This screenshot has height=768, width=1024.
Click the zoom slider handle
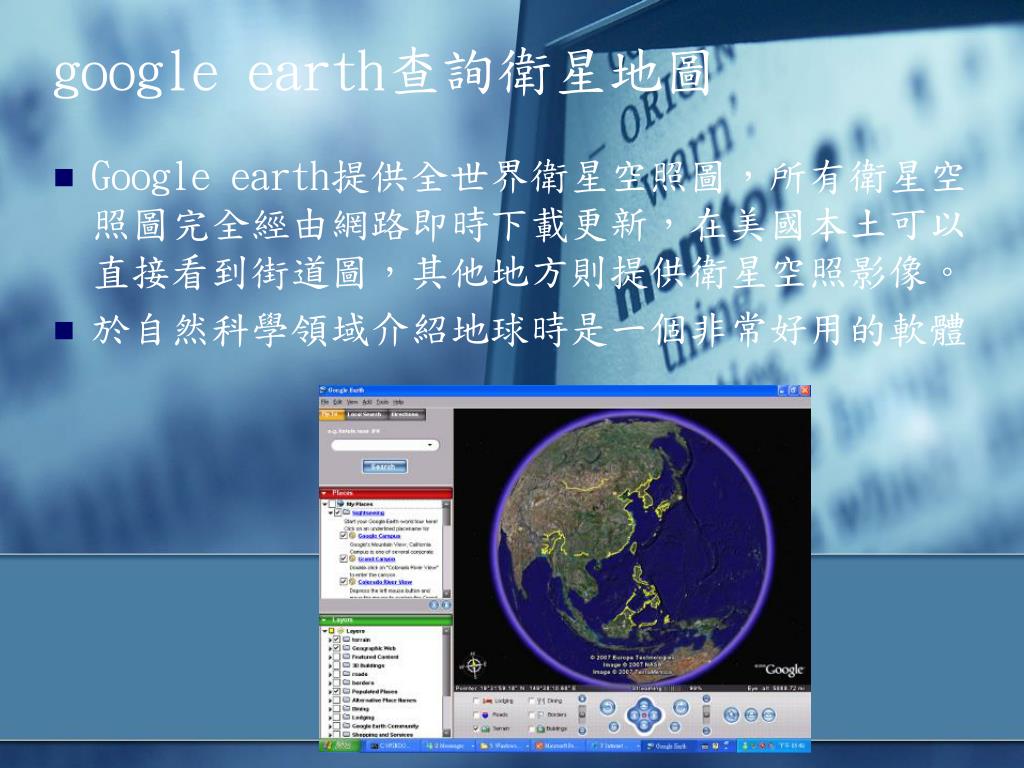point(583,713)
